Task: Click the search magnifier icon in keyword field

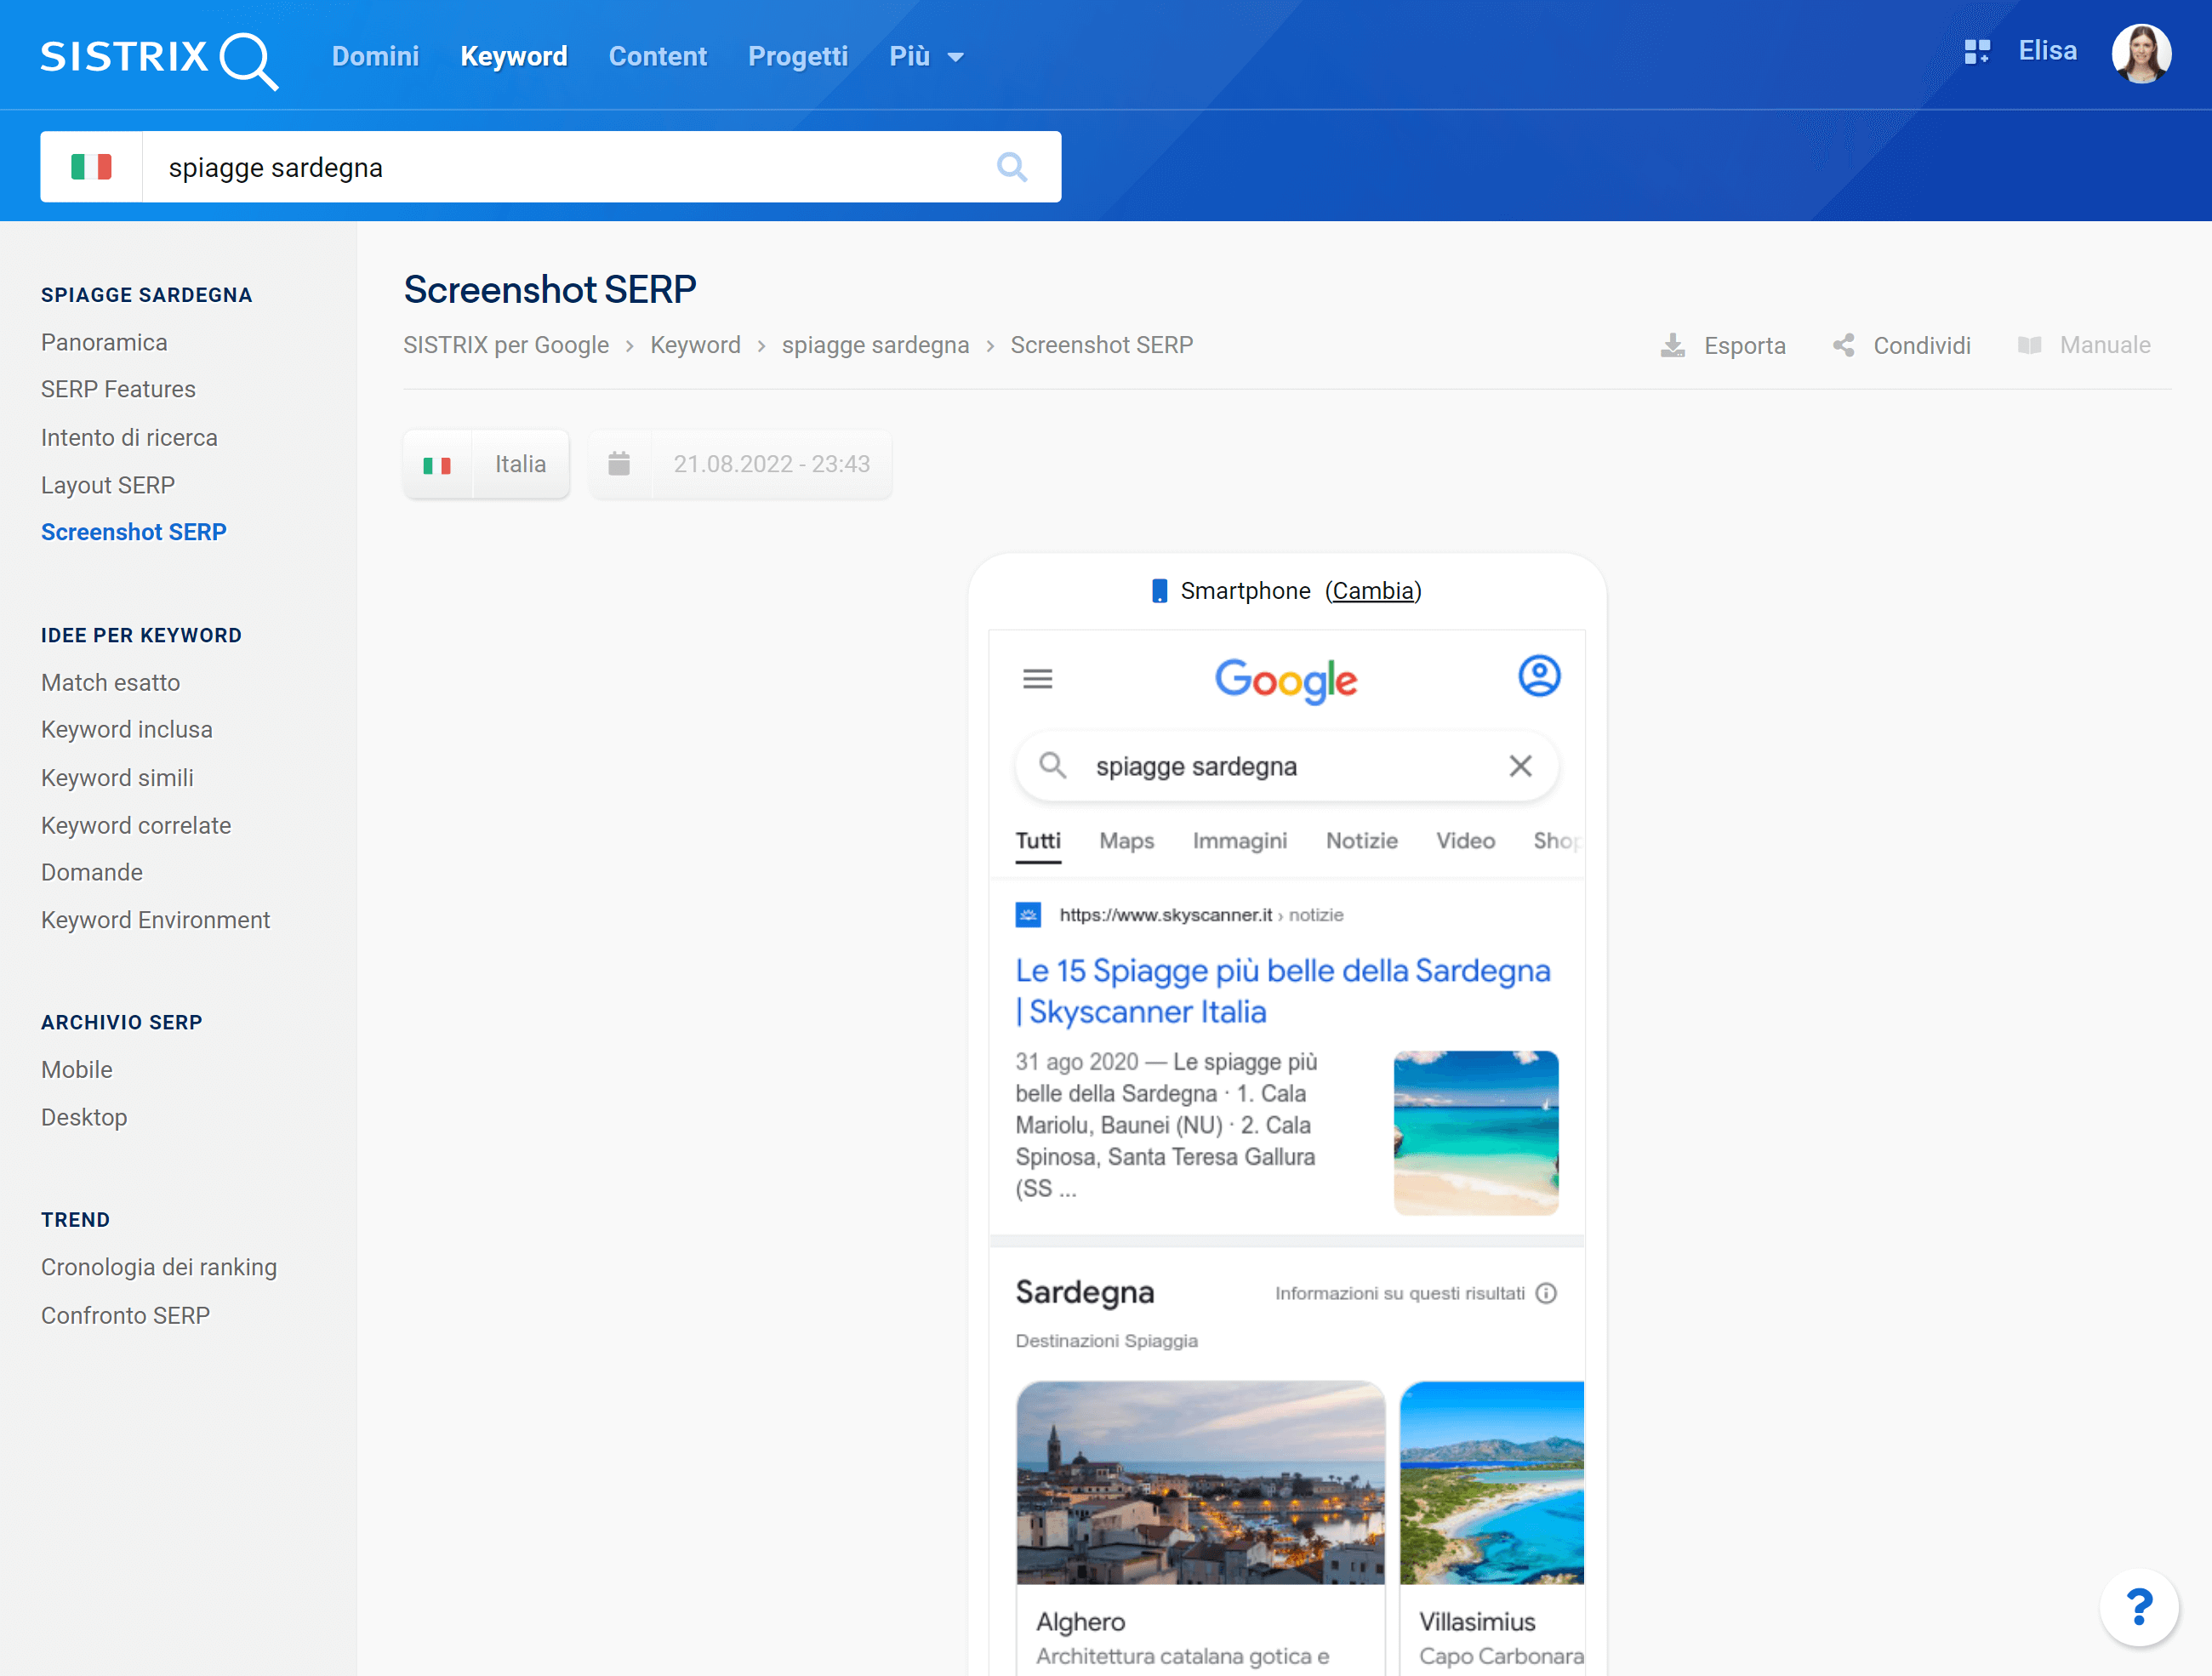Action: point(1012,167)
